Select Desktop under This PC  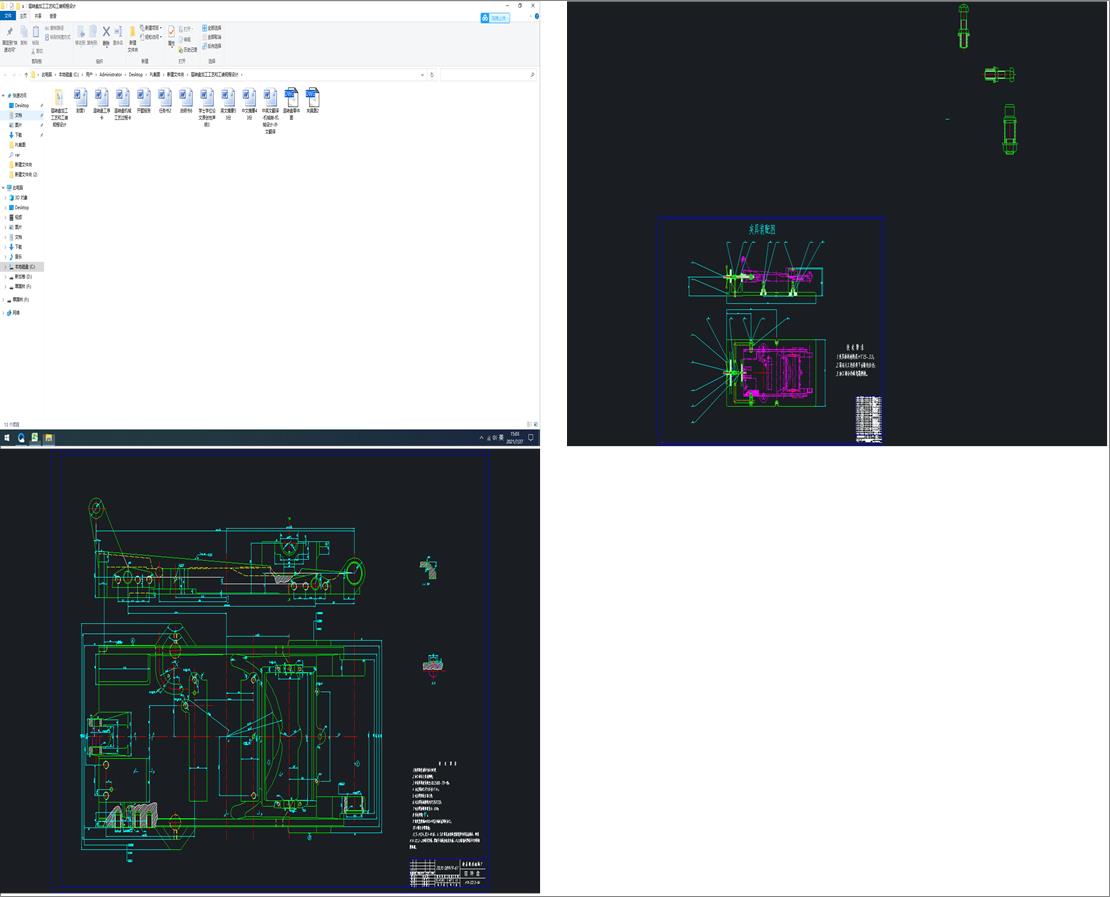(x=21, y=207)
